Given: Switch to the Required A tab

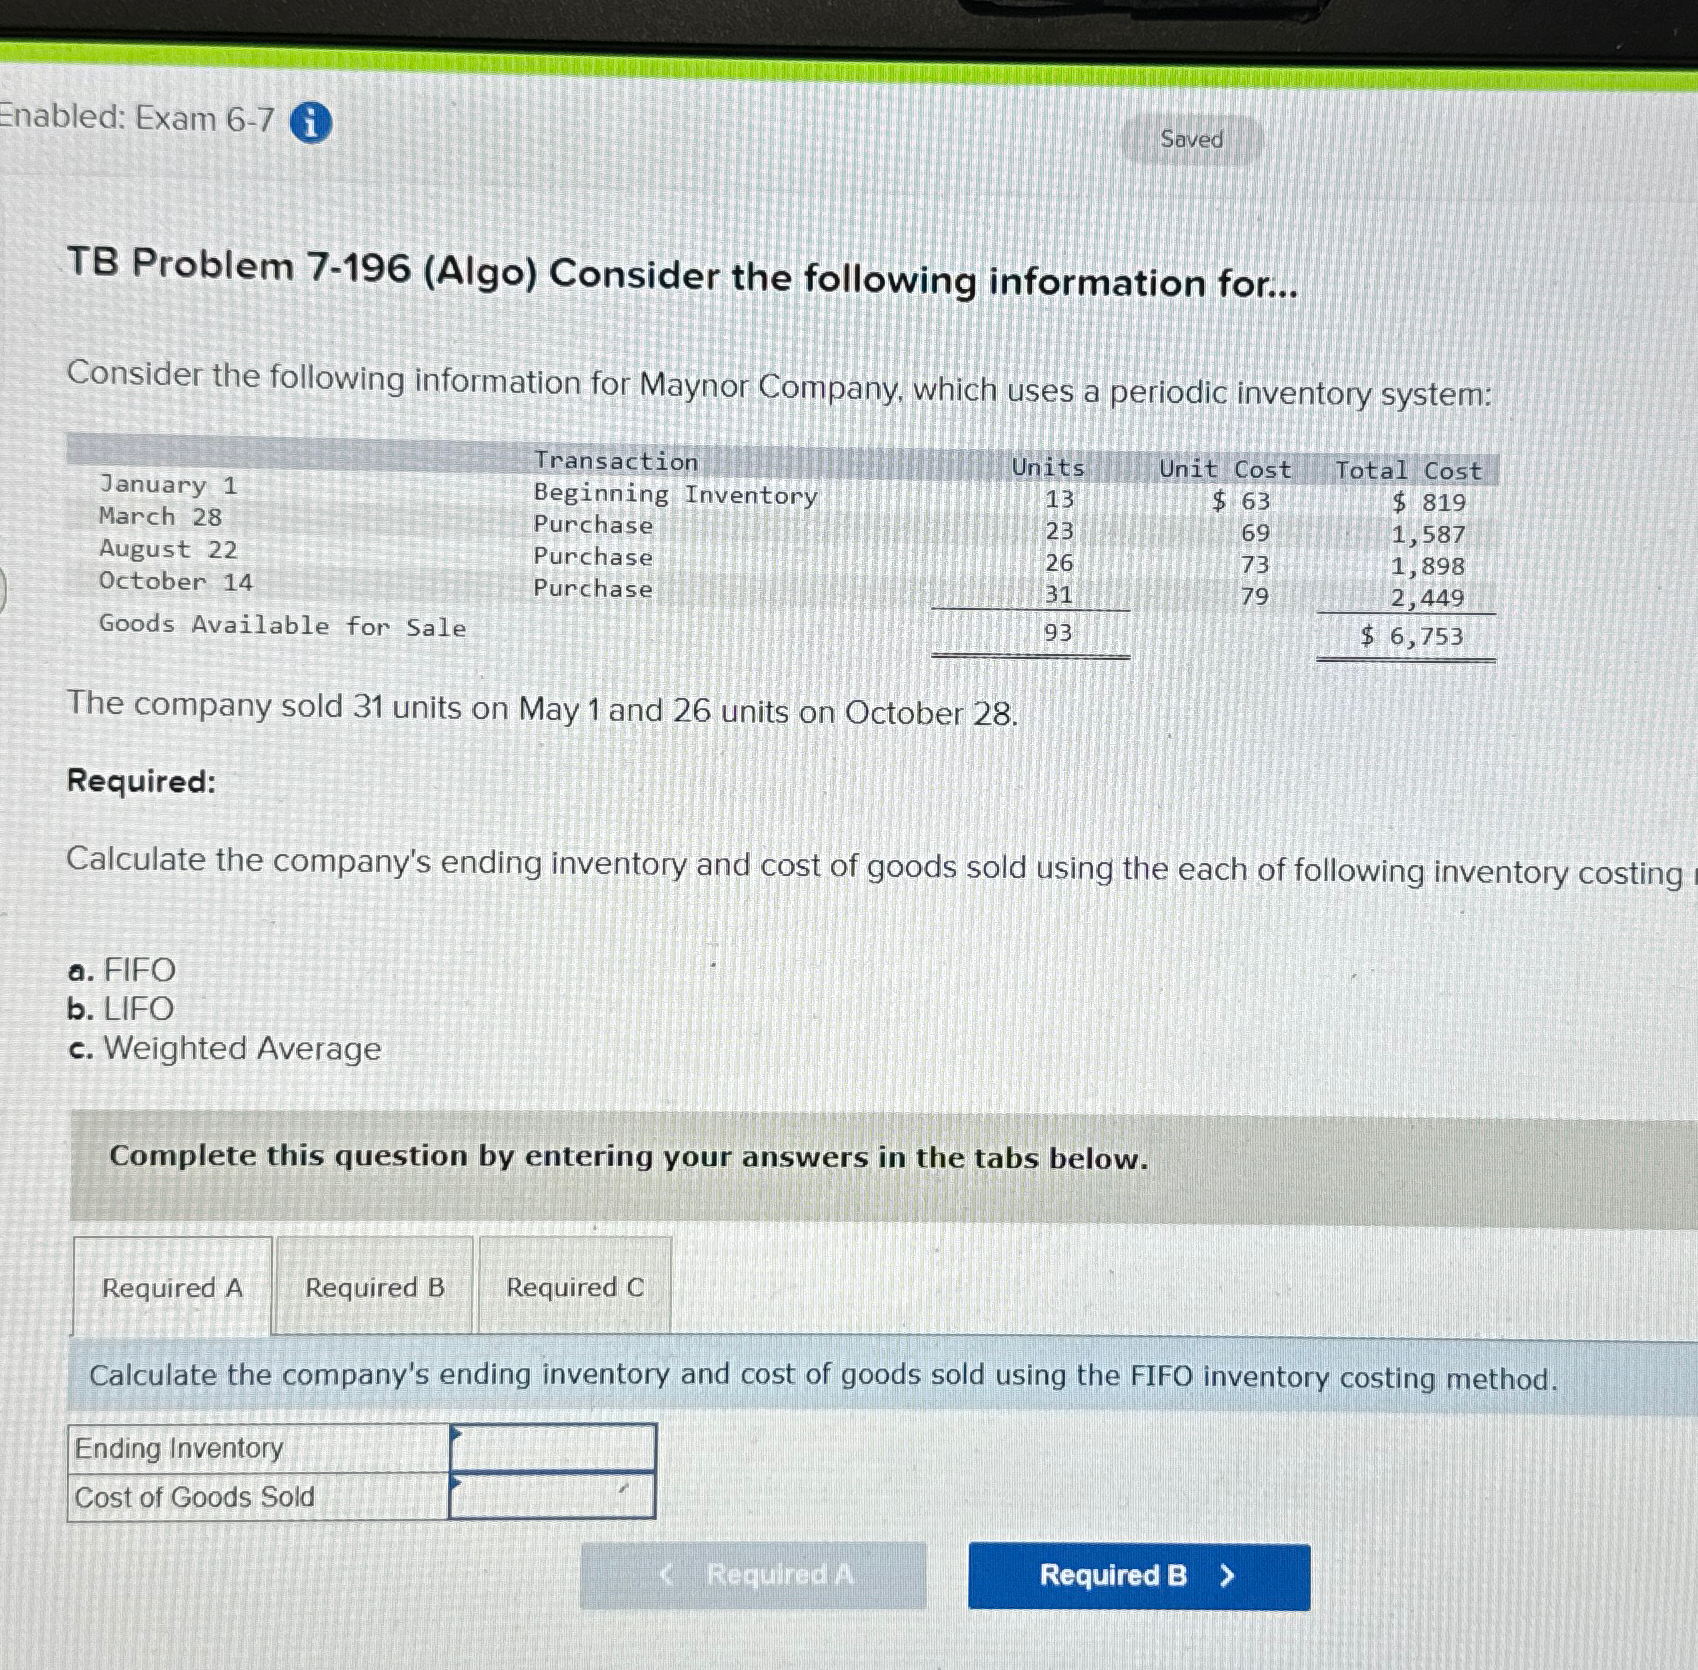Looking at the screenshot, I should pos(172,1287).
